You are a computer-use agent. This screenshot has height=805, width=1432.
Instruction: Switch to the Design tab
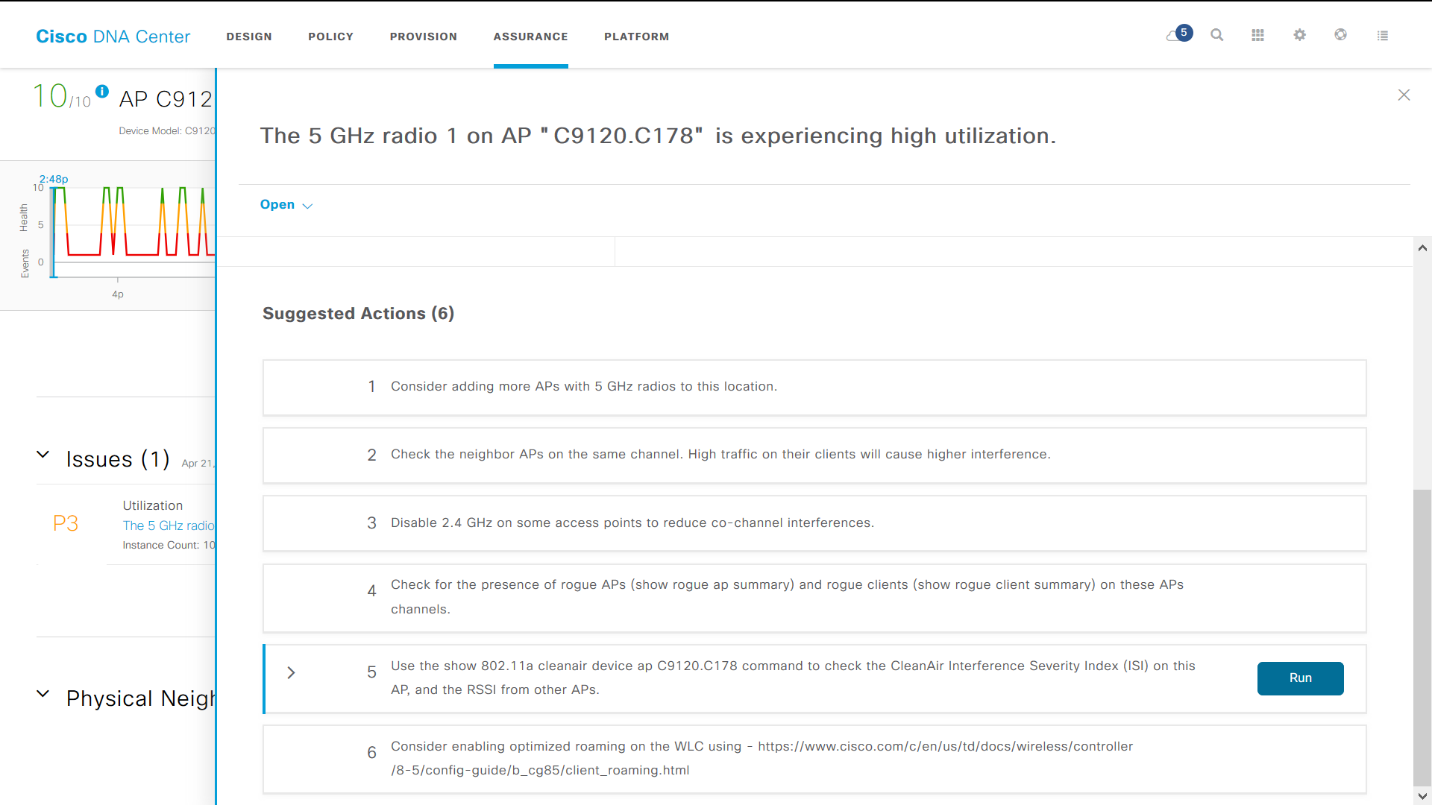pos(249,37)
